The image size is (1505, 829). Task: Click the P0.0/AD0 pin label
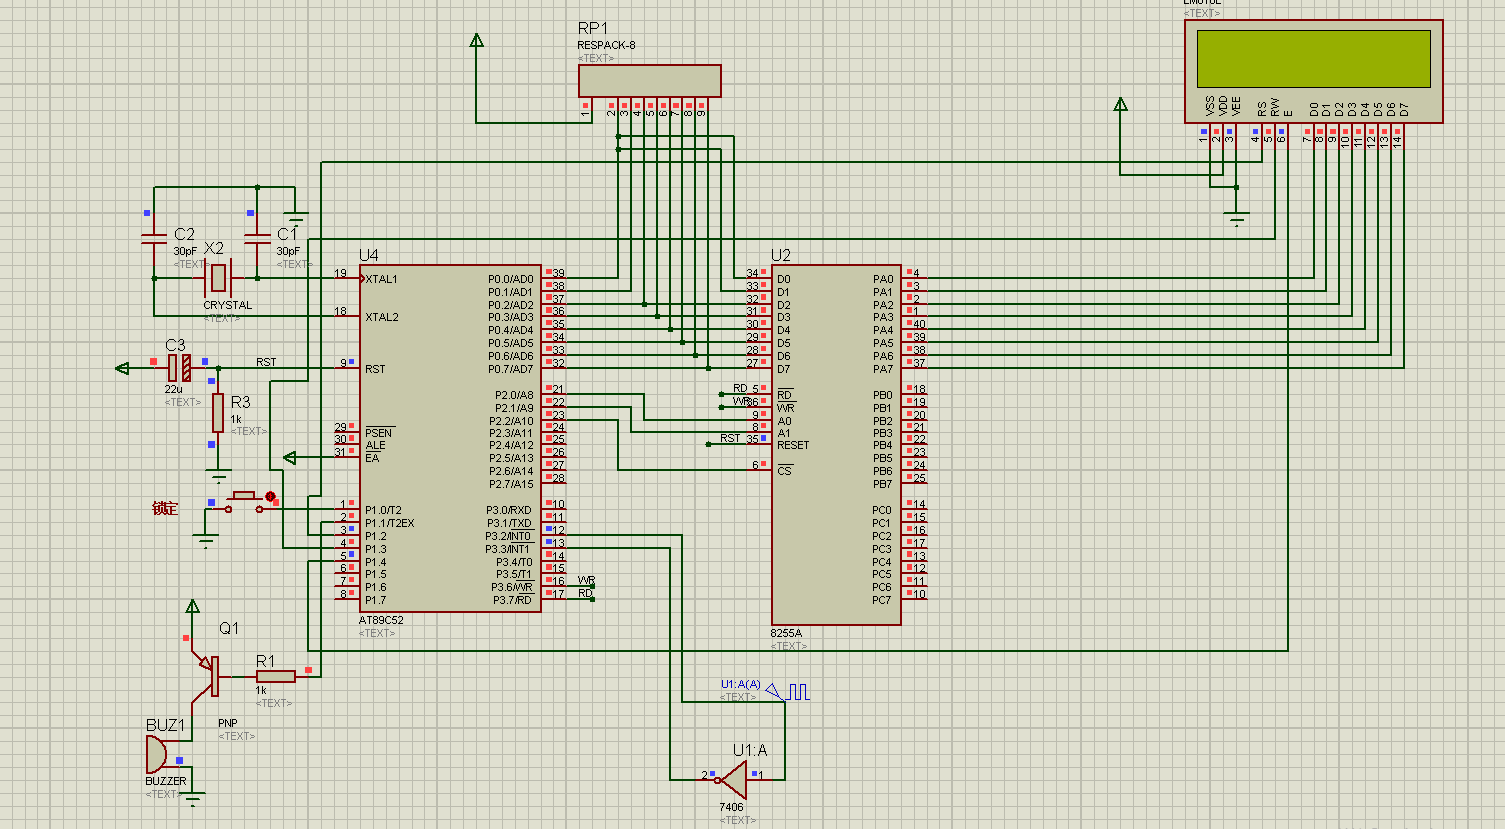click(x=510, y=279)
